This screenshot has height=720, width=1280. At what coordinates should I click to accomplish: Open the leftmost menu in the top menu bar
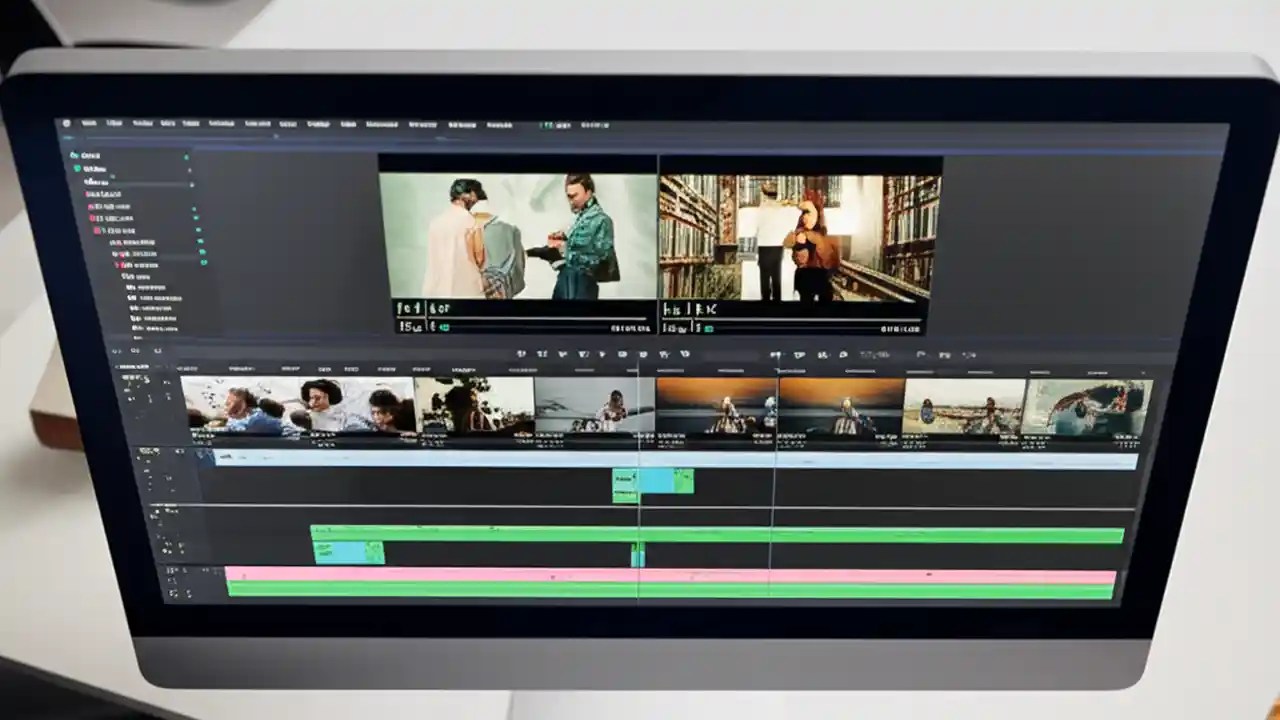pyautogui.click(x=91, y=124)
